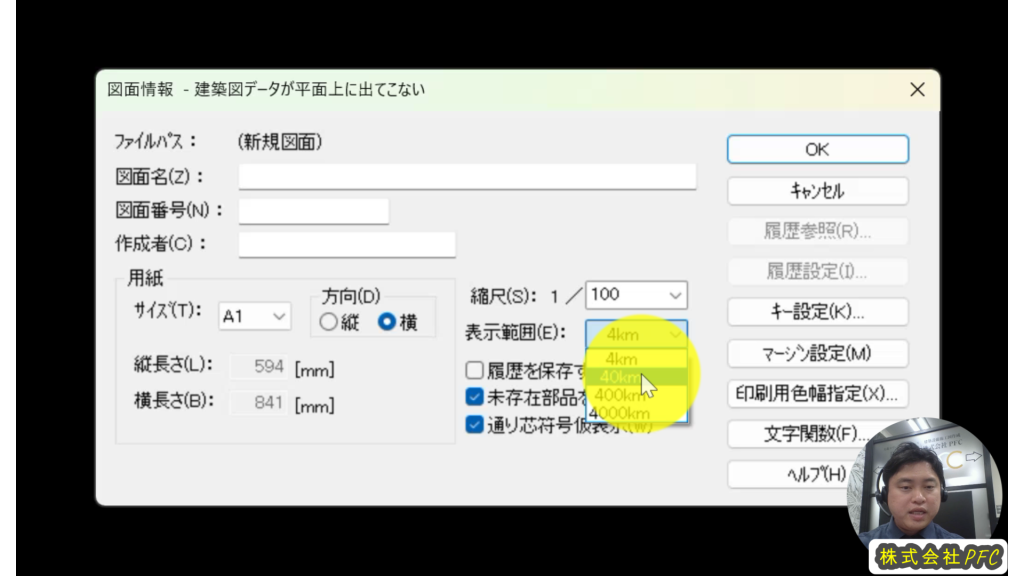Confirm settings with the OK button
This screenshot has width=1024, height=576.
pyautogui.click(x=818, y=150)
